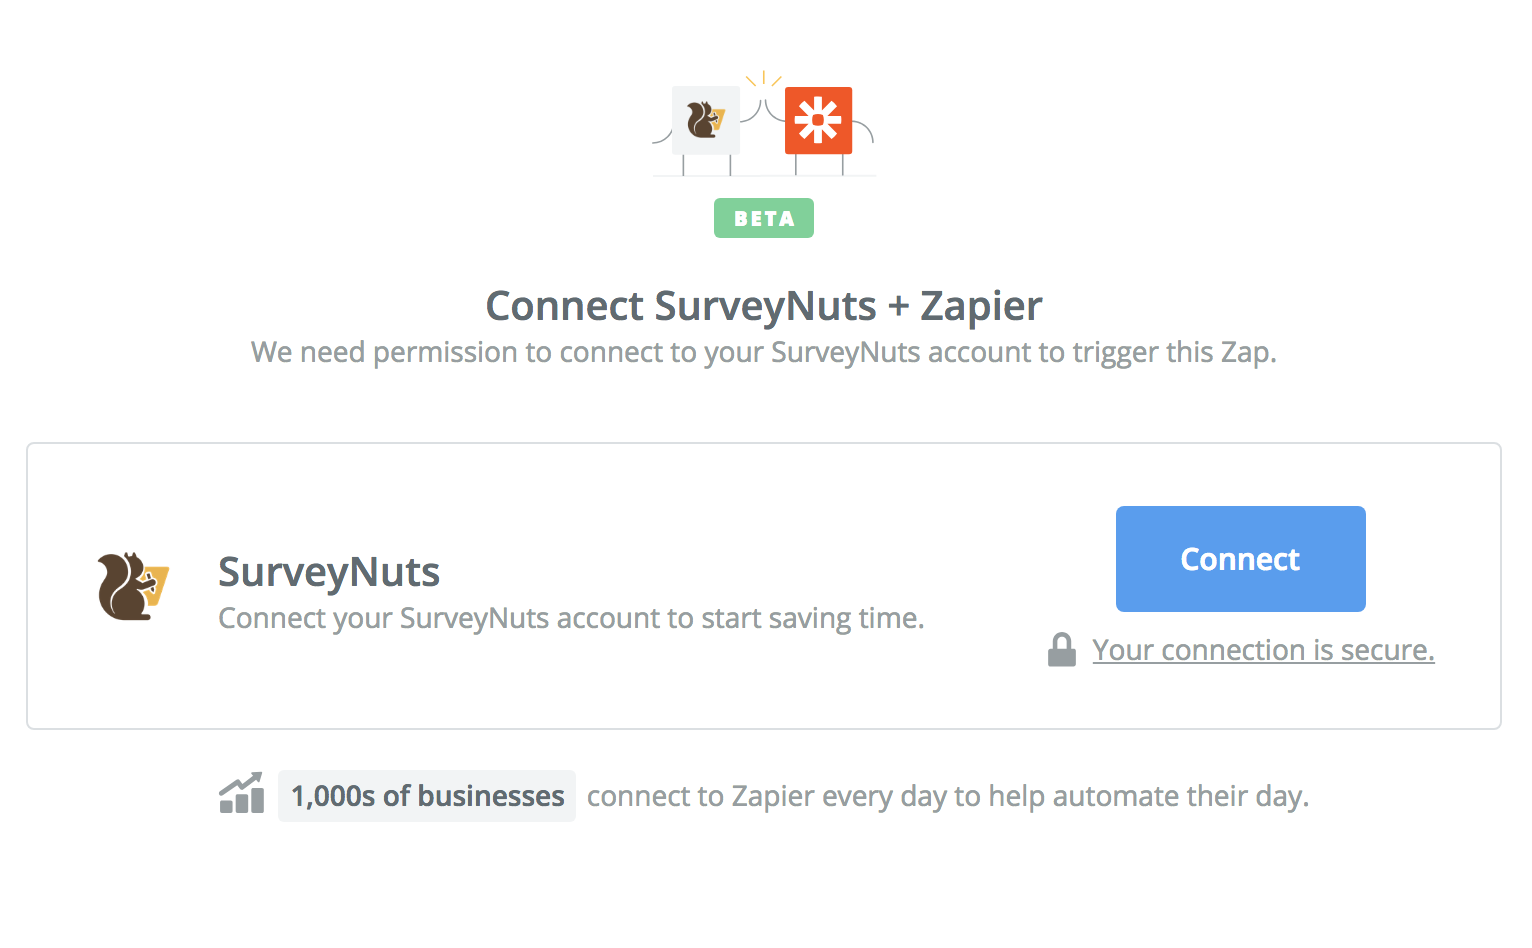Select the 'Connect your SurveyNuts account' description text
1532x948 pixels.
(x=570, y=618)
